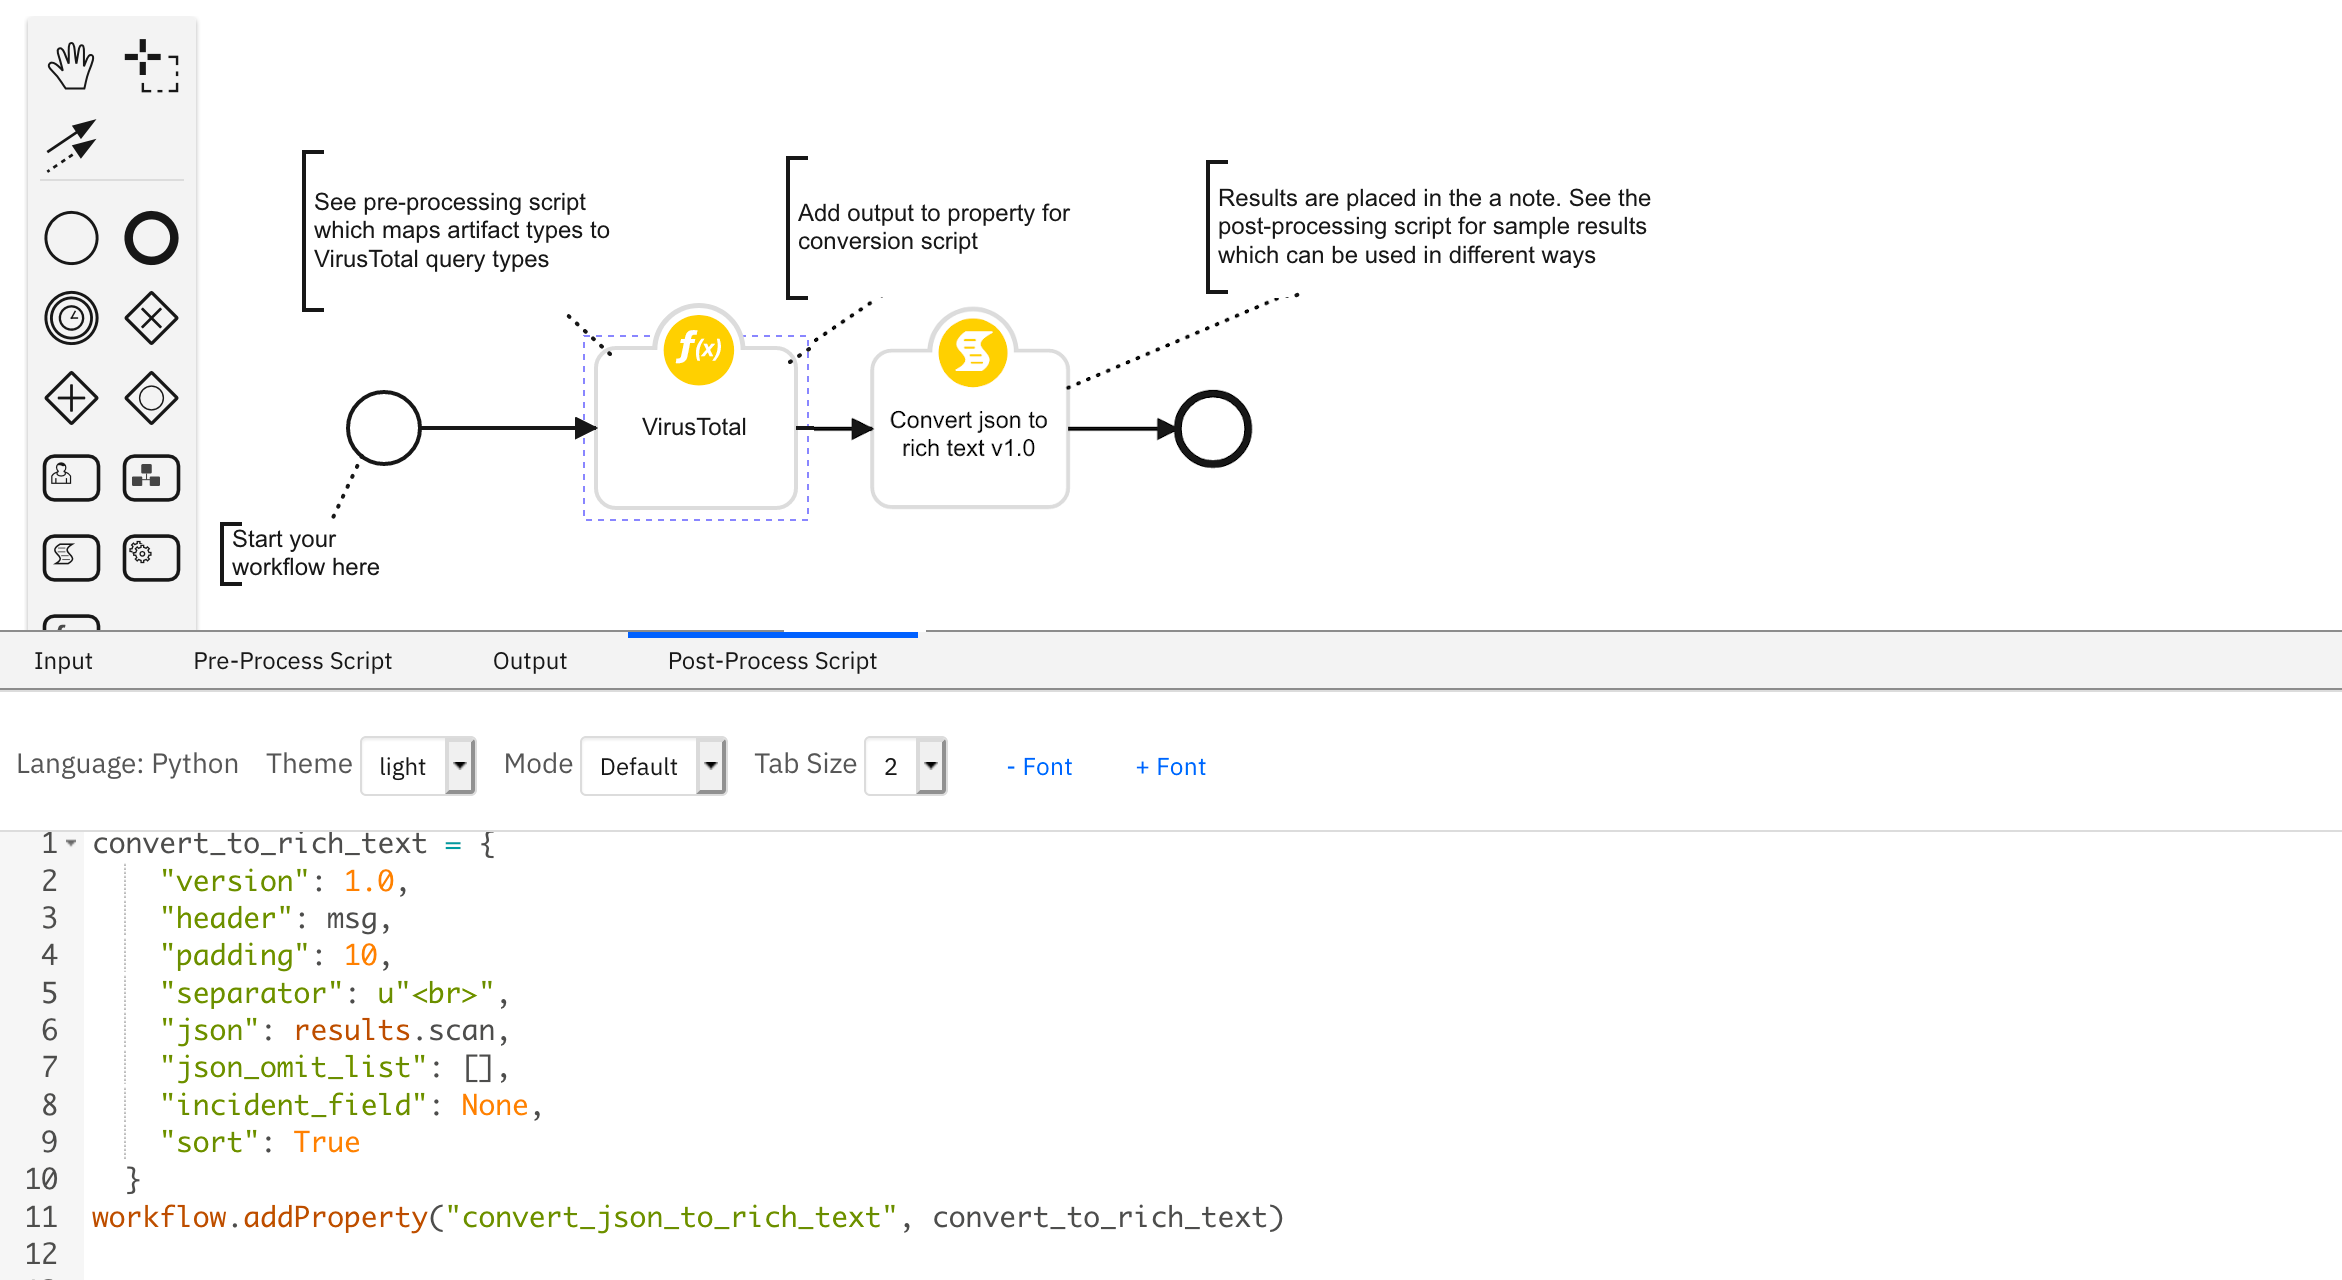The height and width of the screenshot is (1280, 2342).
Task: Click the "padding": 10 code line
Action: pyautogui.click(x=276, y=955)
